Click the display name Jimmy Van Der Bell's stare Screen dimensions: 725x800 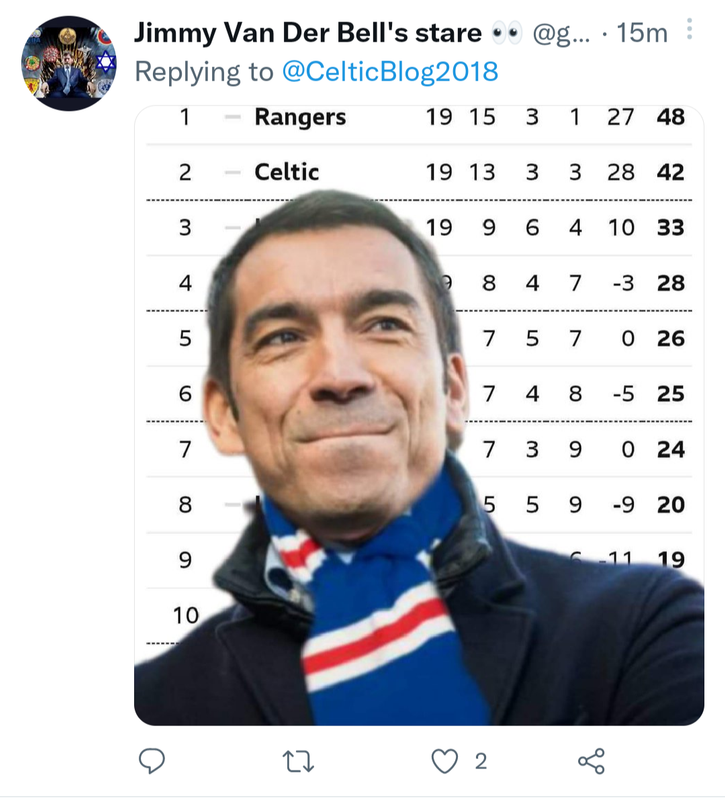coord(308,33)
